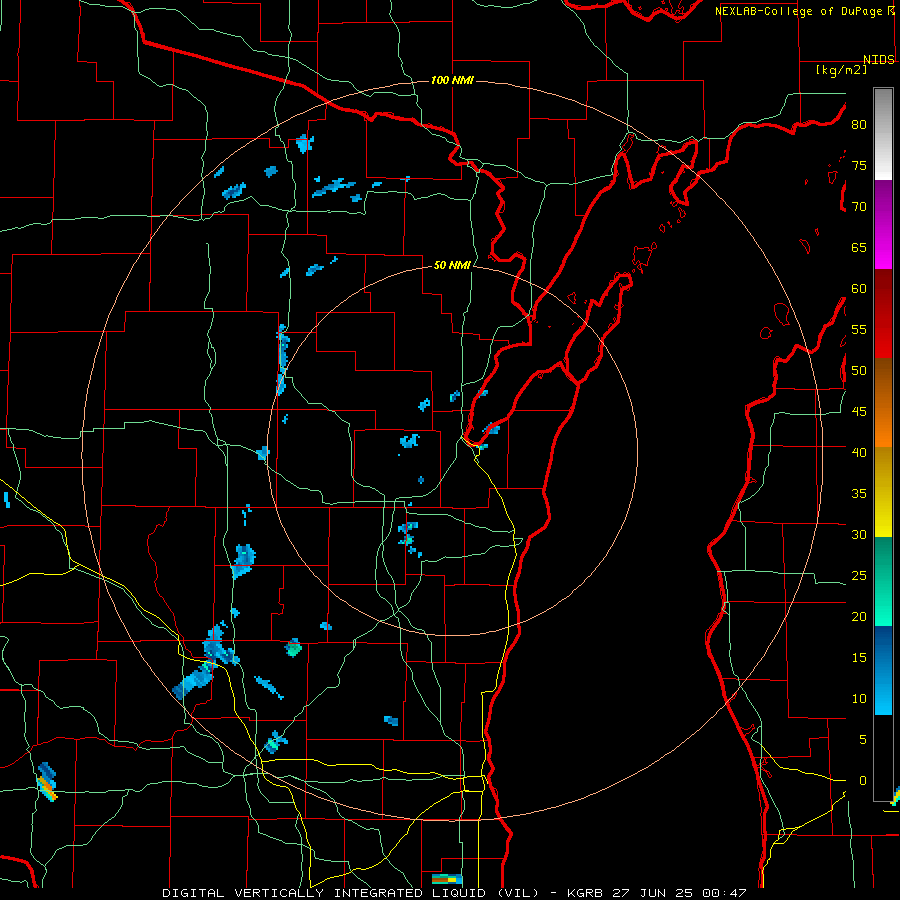Click the 5 value on the scale
The image size is (900, 900).
(x=863, y=740)
